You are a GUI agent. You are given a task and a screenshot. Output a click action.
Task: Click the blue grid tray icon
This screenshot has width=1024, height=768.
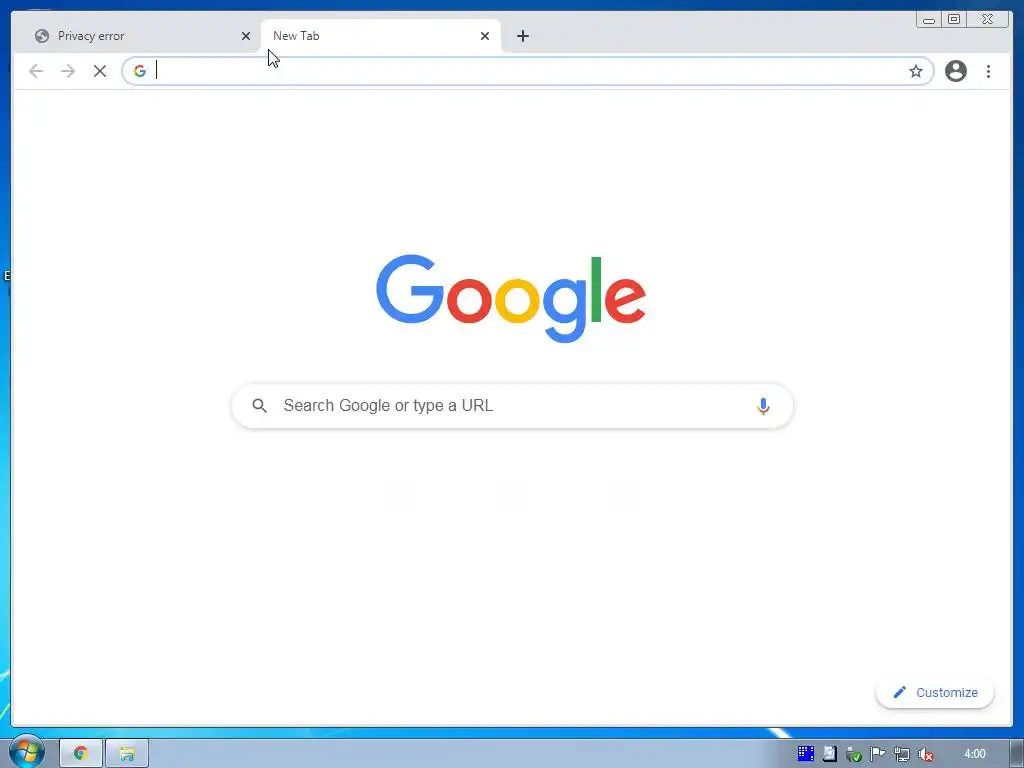click(x=806, y=754)
